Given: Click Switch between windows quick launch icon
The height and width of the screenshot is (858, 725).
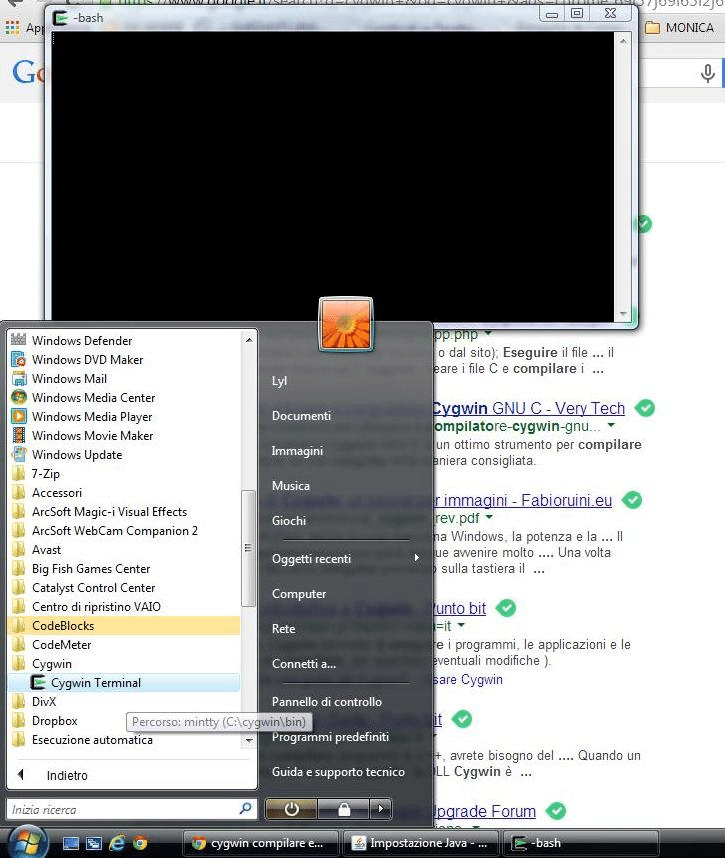Looking at the screenshot, I should pos(94,843).
